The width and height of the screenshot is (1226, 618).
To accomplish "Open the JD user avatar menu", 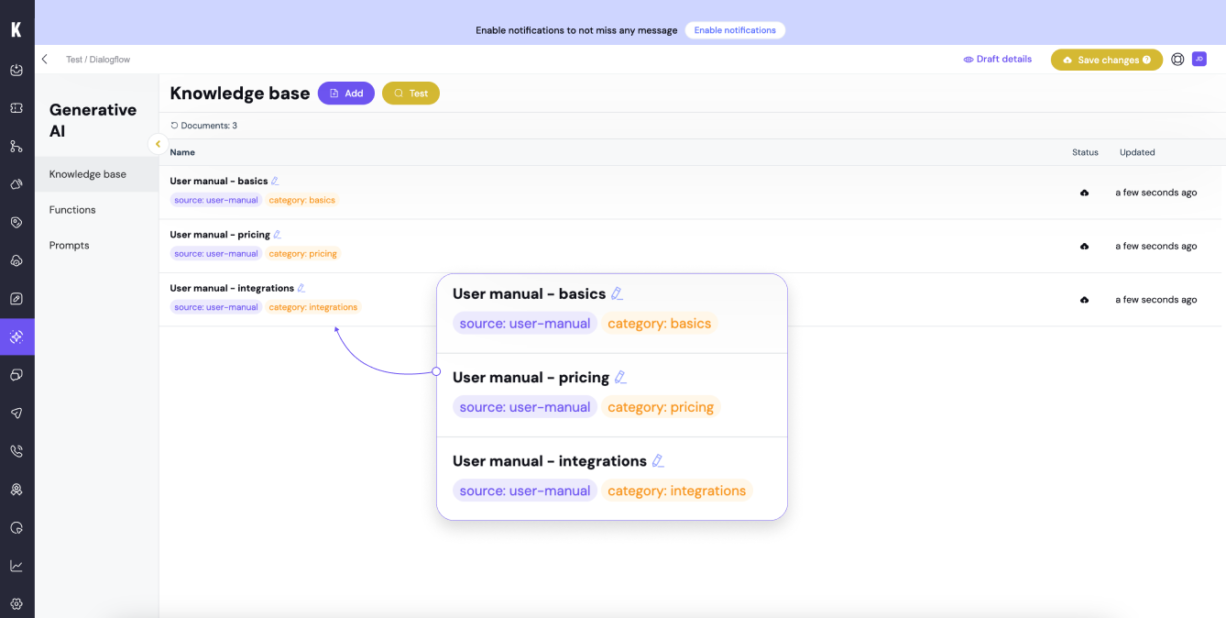I will [x=1199, y=59].
